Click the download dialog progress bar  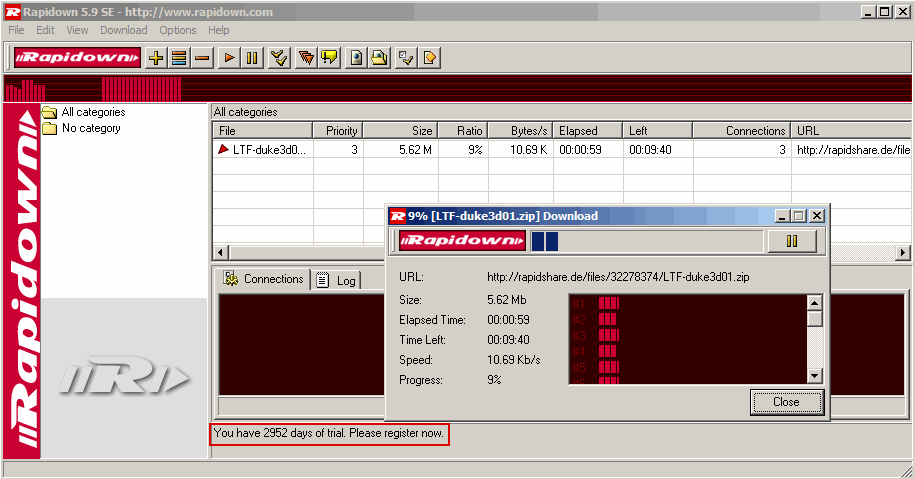pyautogui.click(x=647, y=241)
